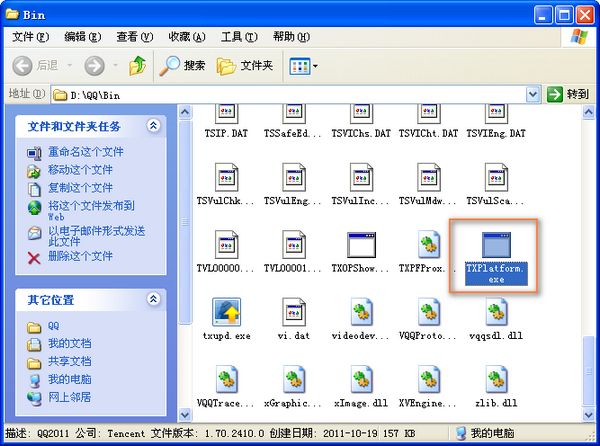This screenshot has height=446, width=600.
Task: Select the txupd.exe updater icon
Action: (226, 312)
